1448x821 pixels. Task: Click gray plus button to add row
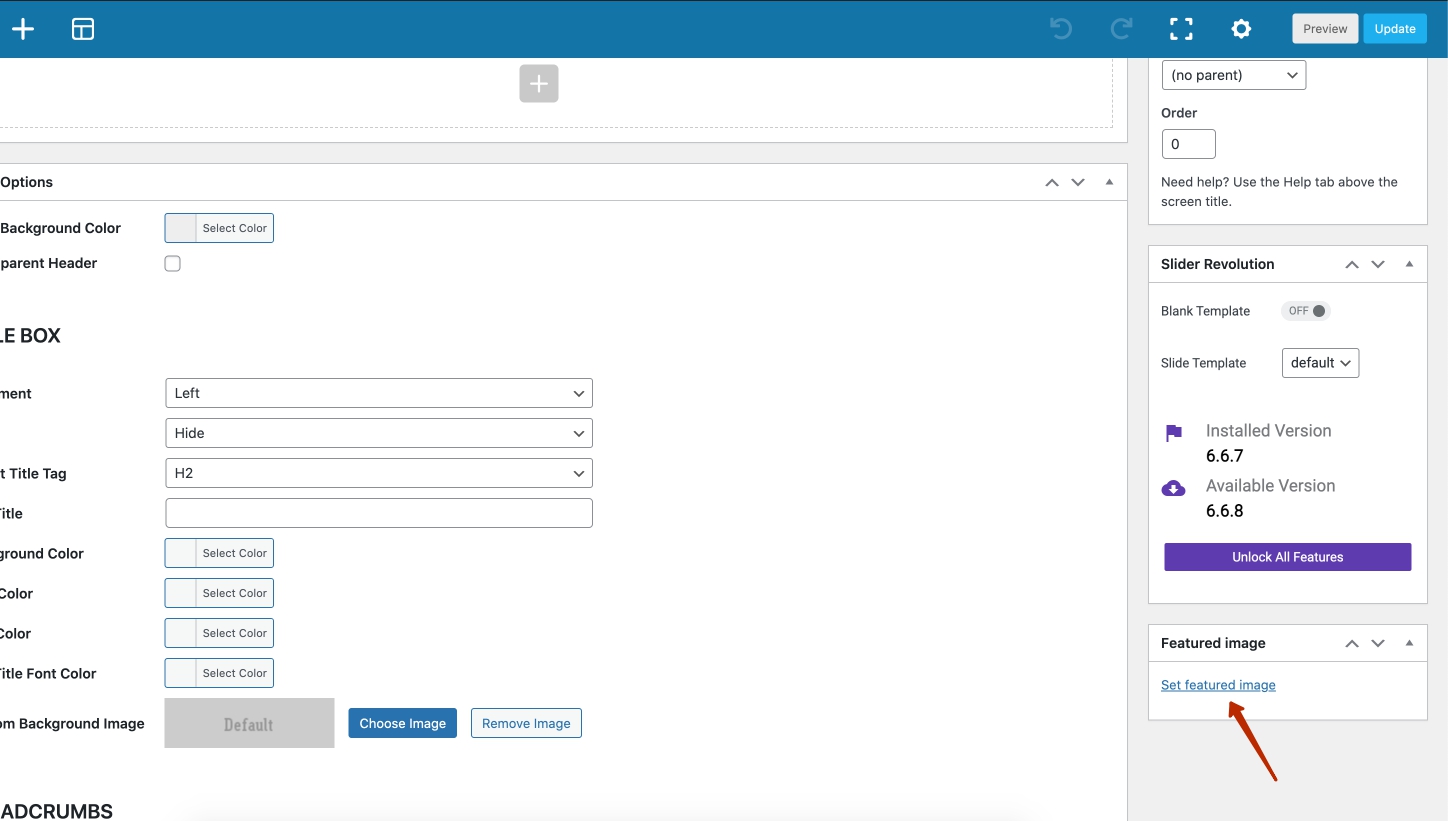tap(538, 84)
